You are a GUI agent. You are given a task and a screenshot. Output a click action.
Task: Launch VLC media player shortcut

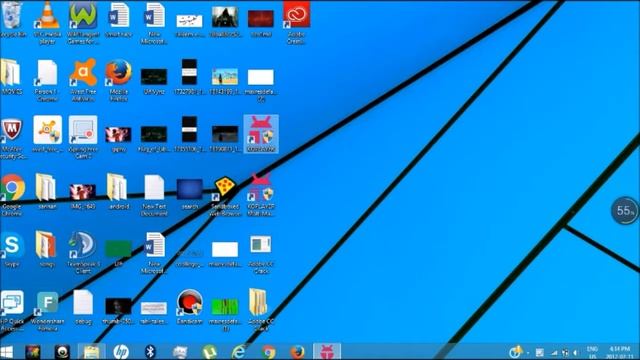click(47, 21)
